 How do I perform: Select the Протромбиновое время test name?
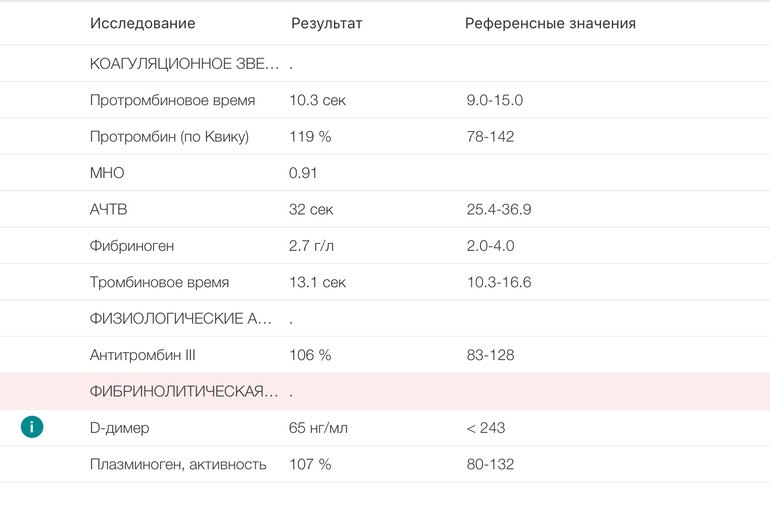point(172,100)
